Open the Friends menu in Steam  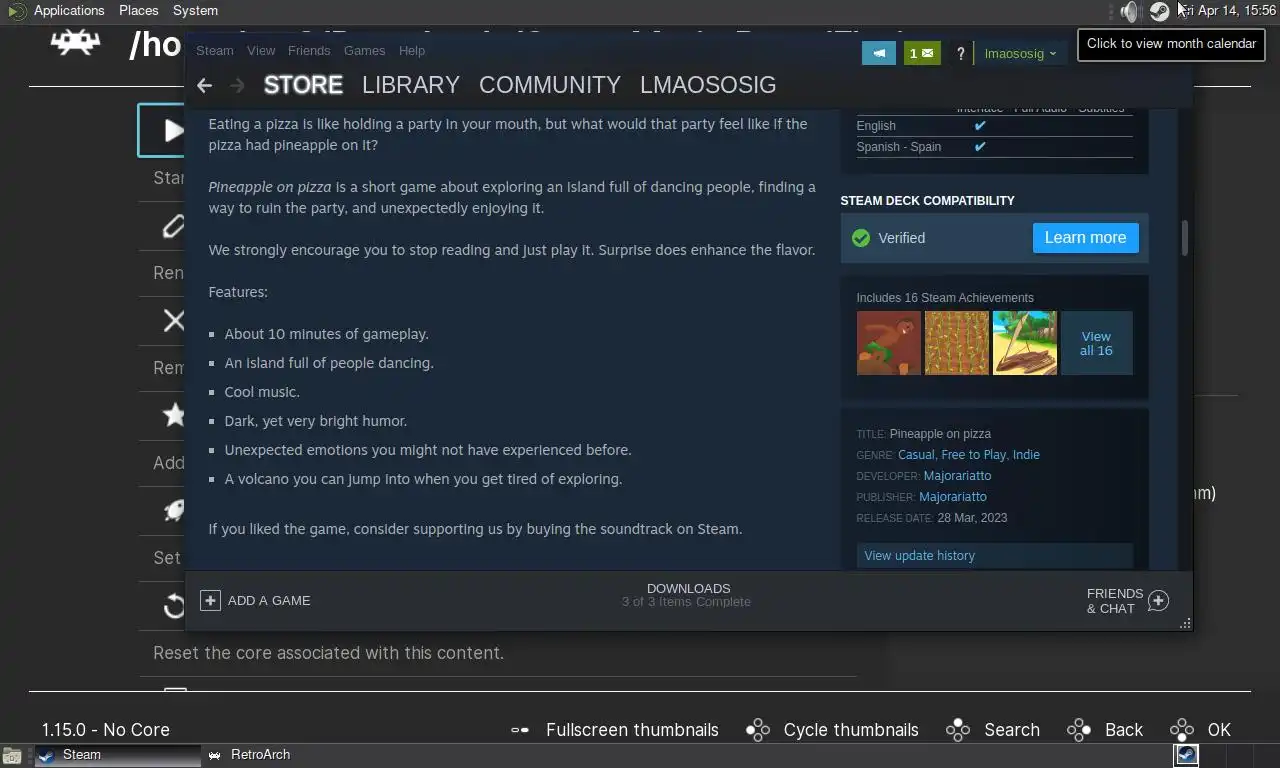[309, 51]
